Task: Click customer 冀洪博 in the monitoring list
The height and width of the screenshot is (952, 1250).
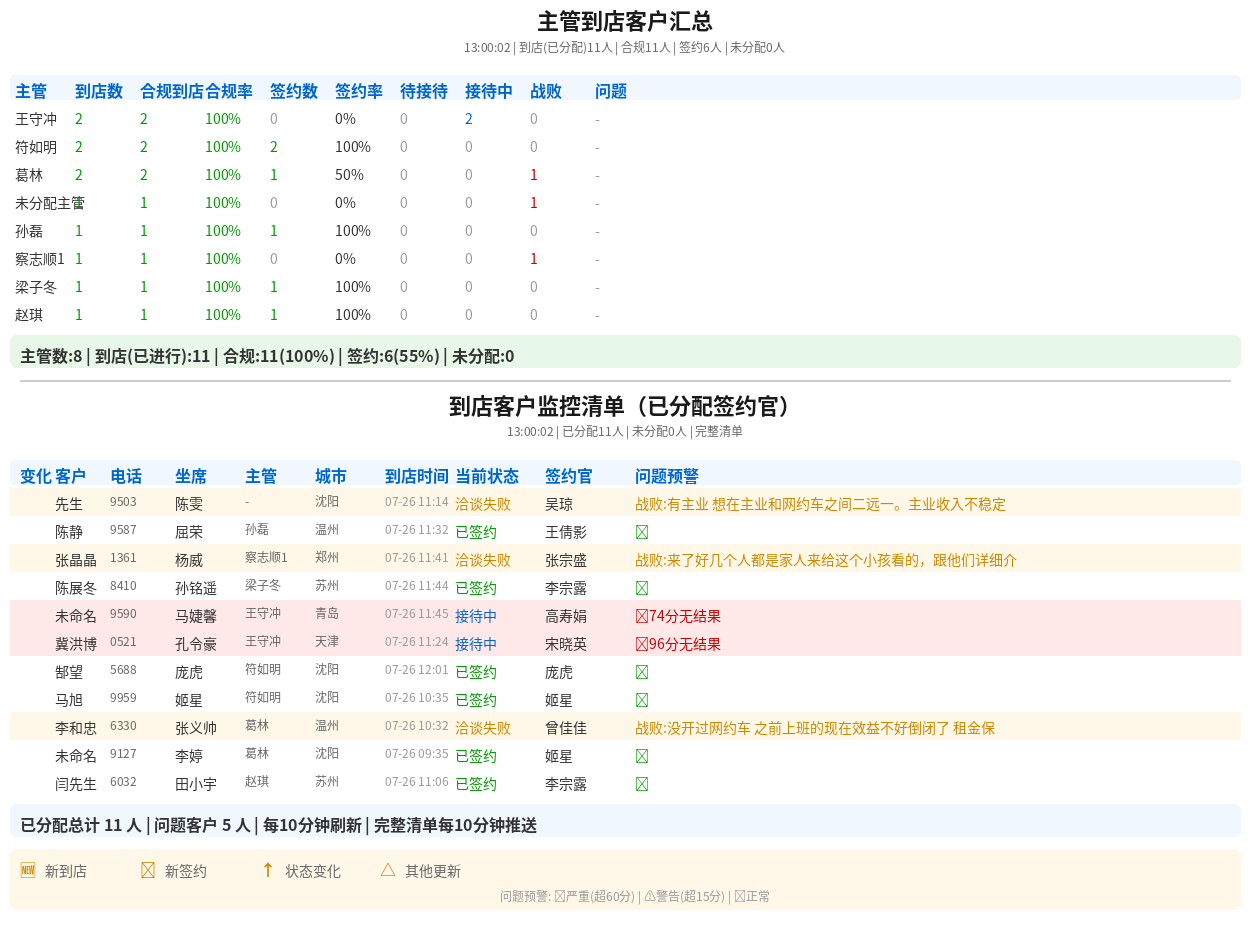Action: click(76, 644)
